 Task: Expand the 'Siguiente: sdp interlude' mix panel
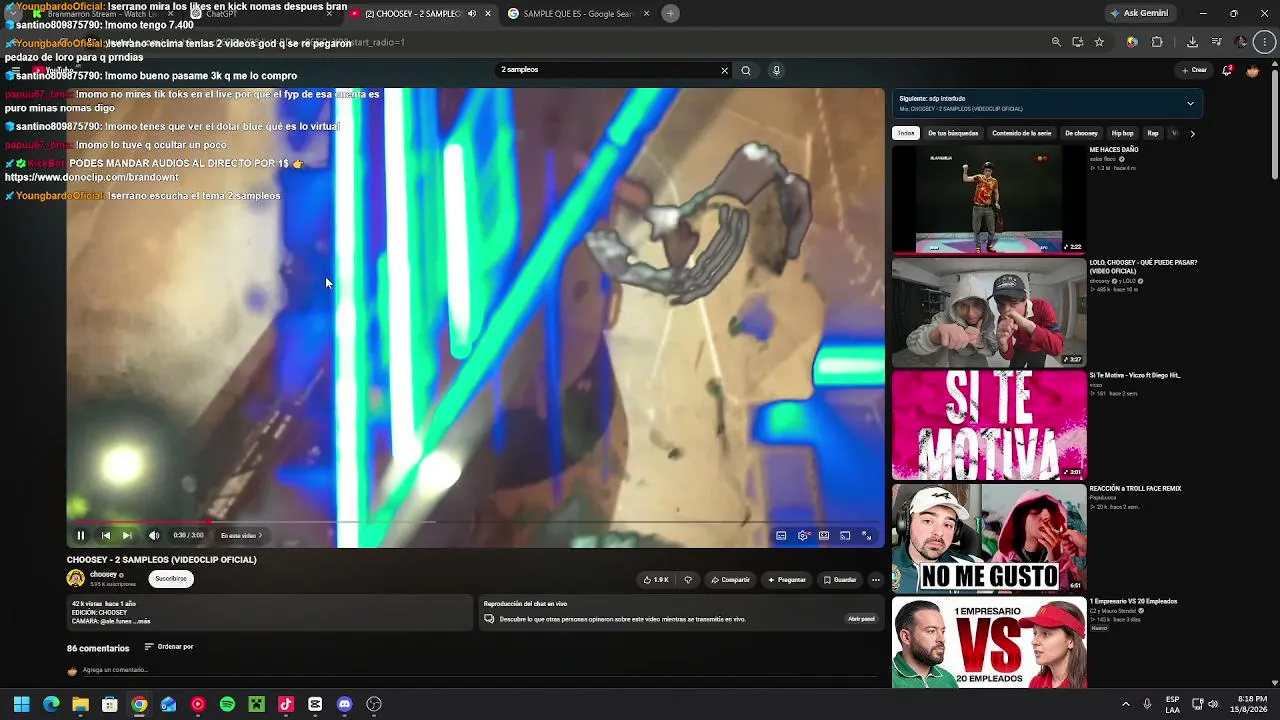point(1190,103)
